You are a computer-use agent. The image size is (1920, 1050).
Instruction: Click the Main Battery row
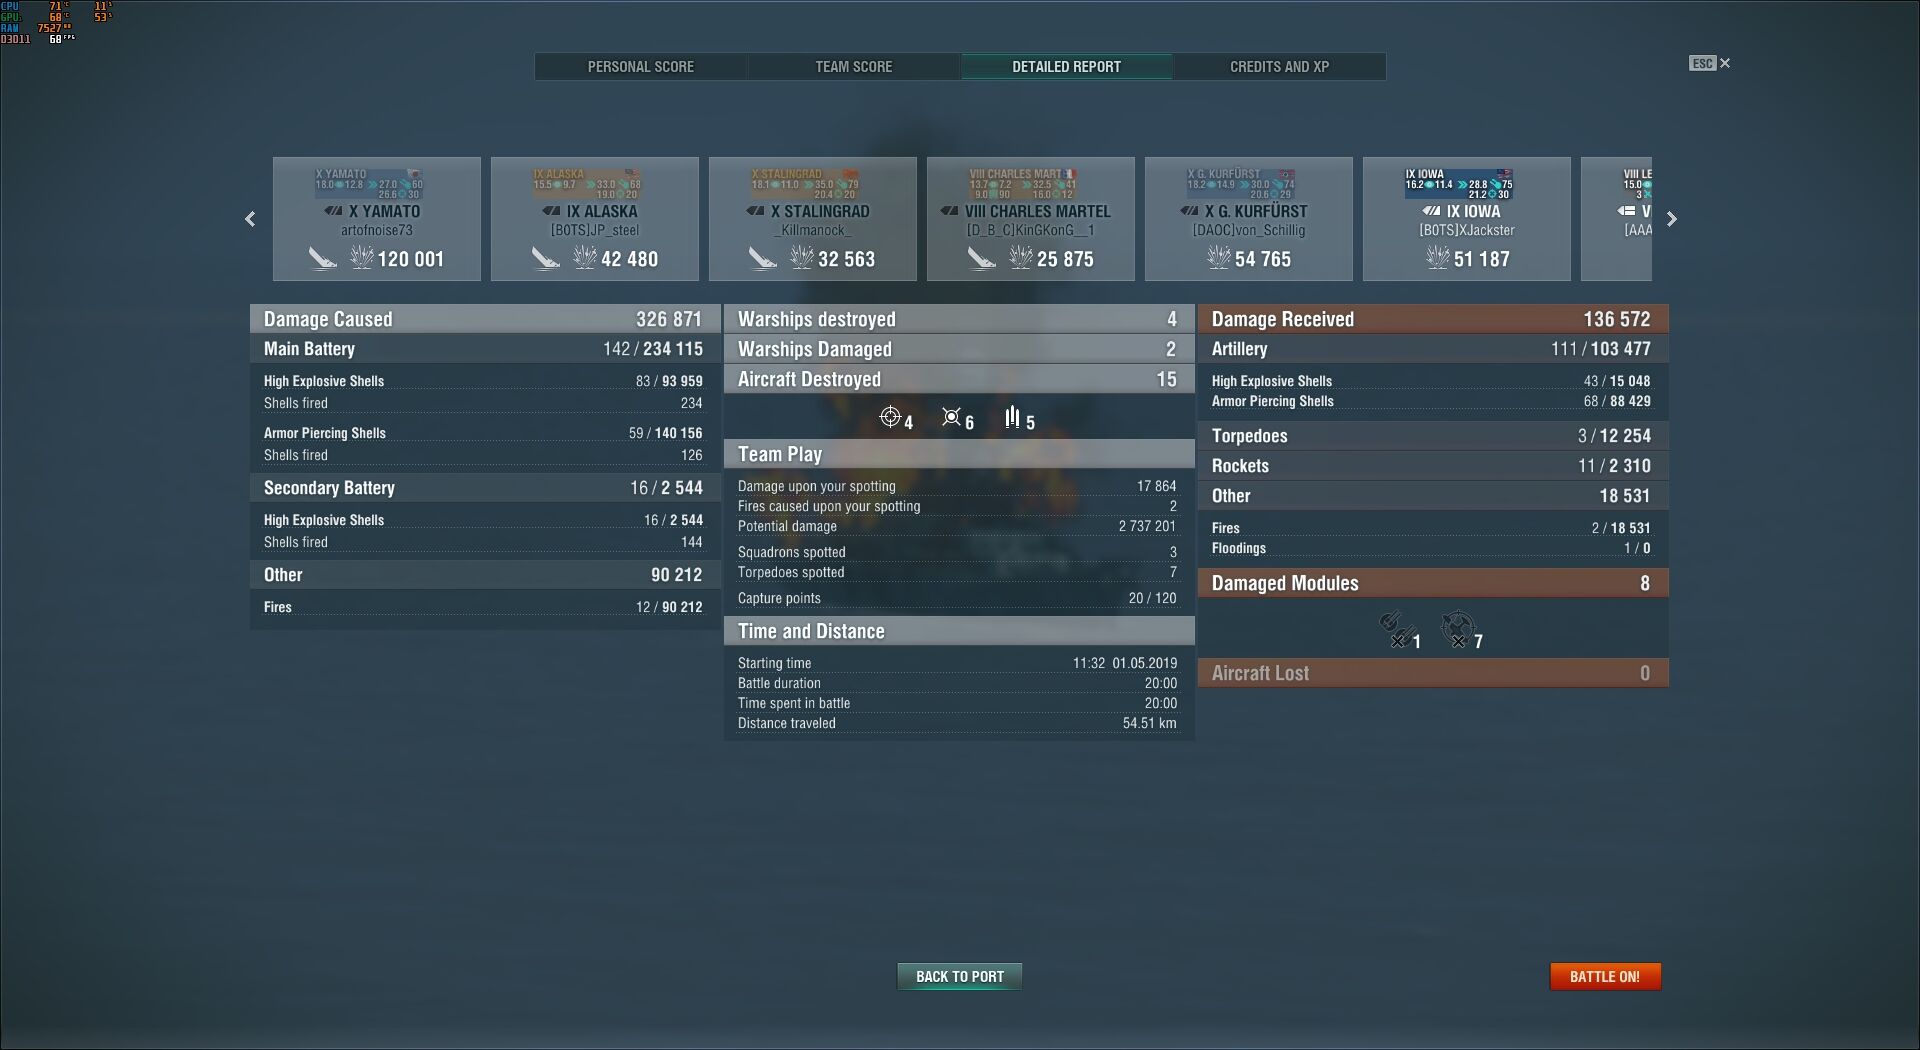(x=485, y=349)
